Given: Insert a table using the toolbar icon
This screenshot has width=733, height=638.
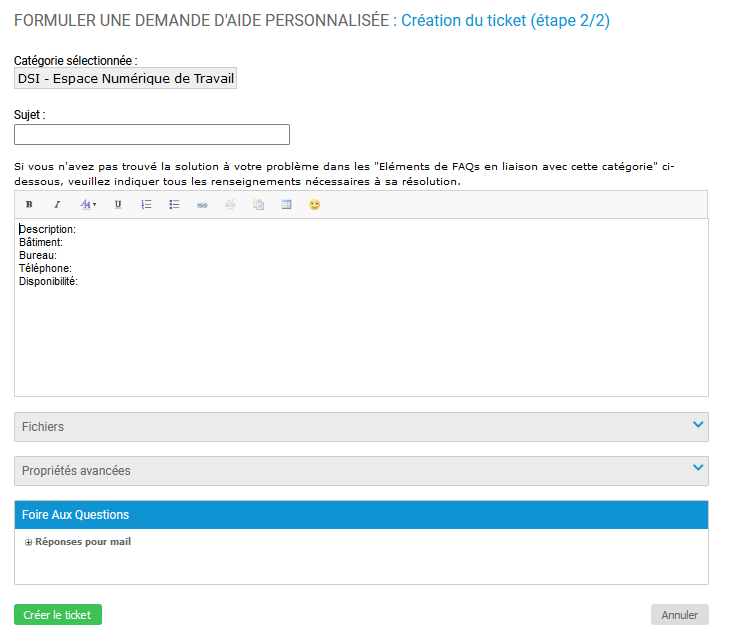Looking at the screenshot, I should point(286,205).
